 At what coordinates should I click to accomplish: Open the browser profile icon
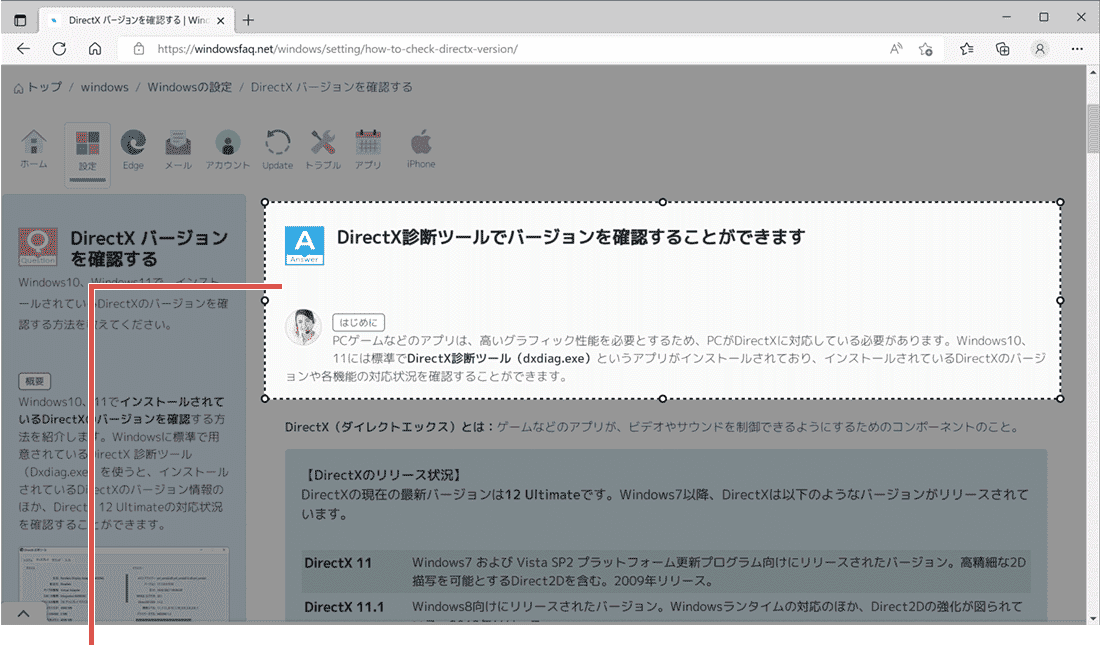click(1040, 49)
